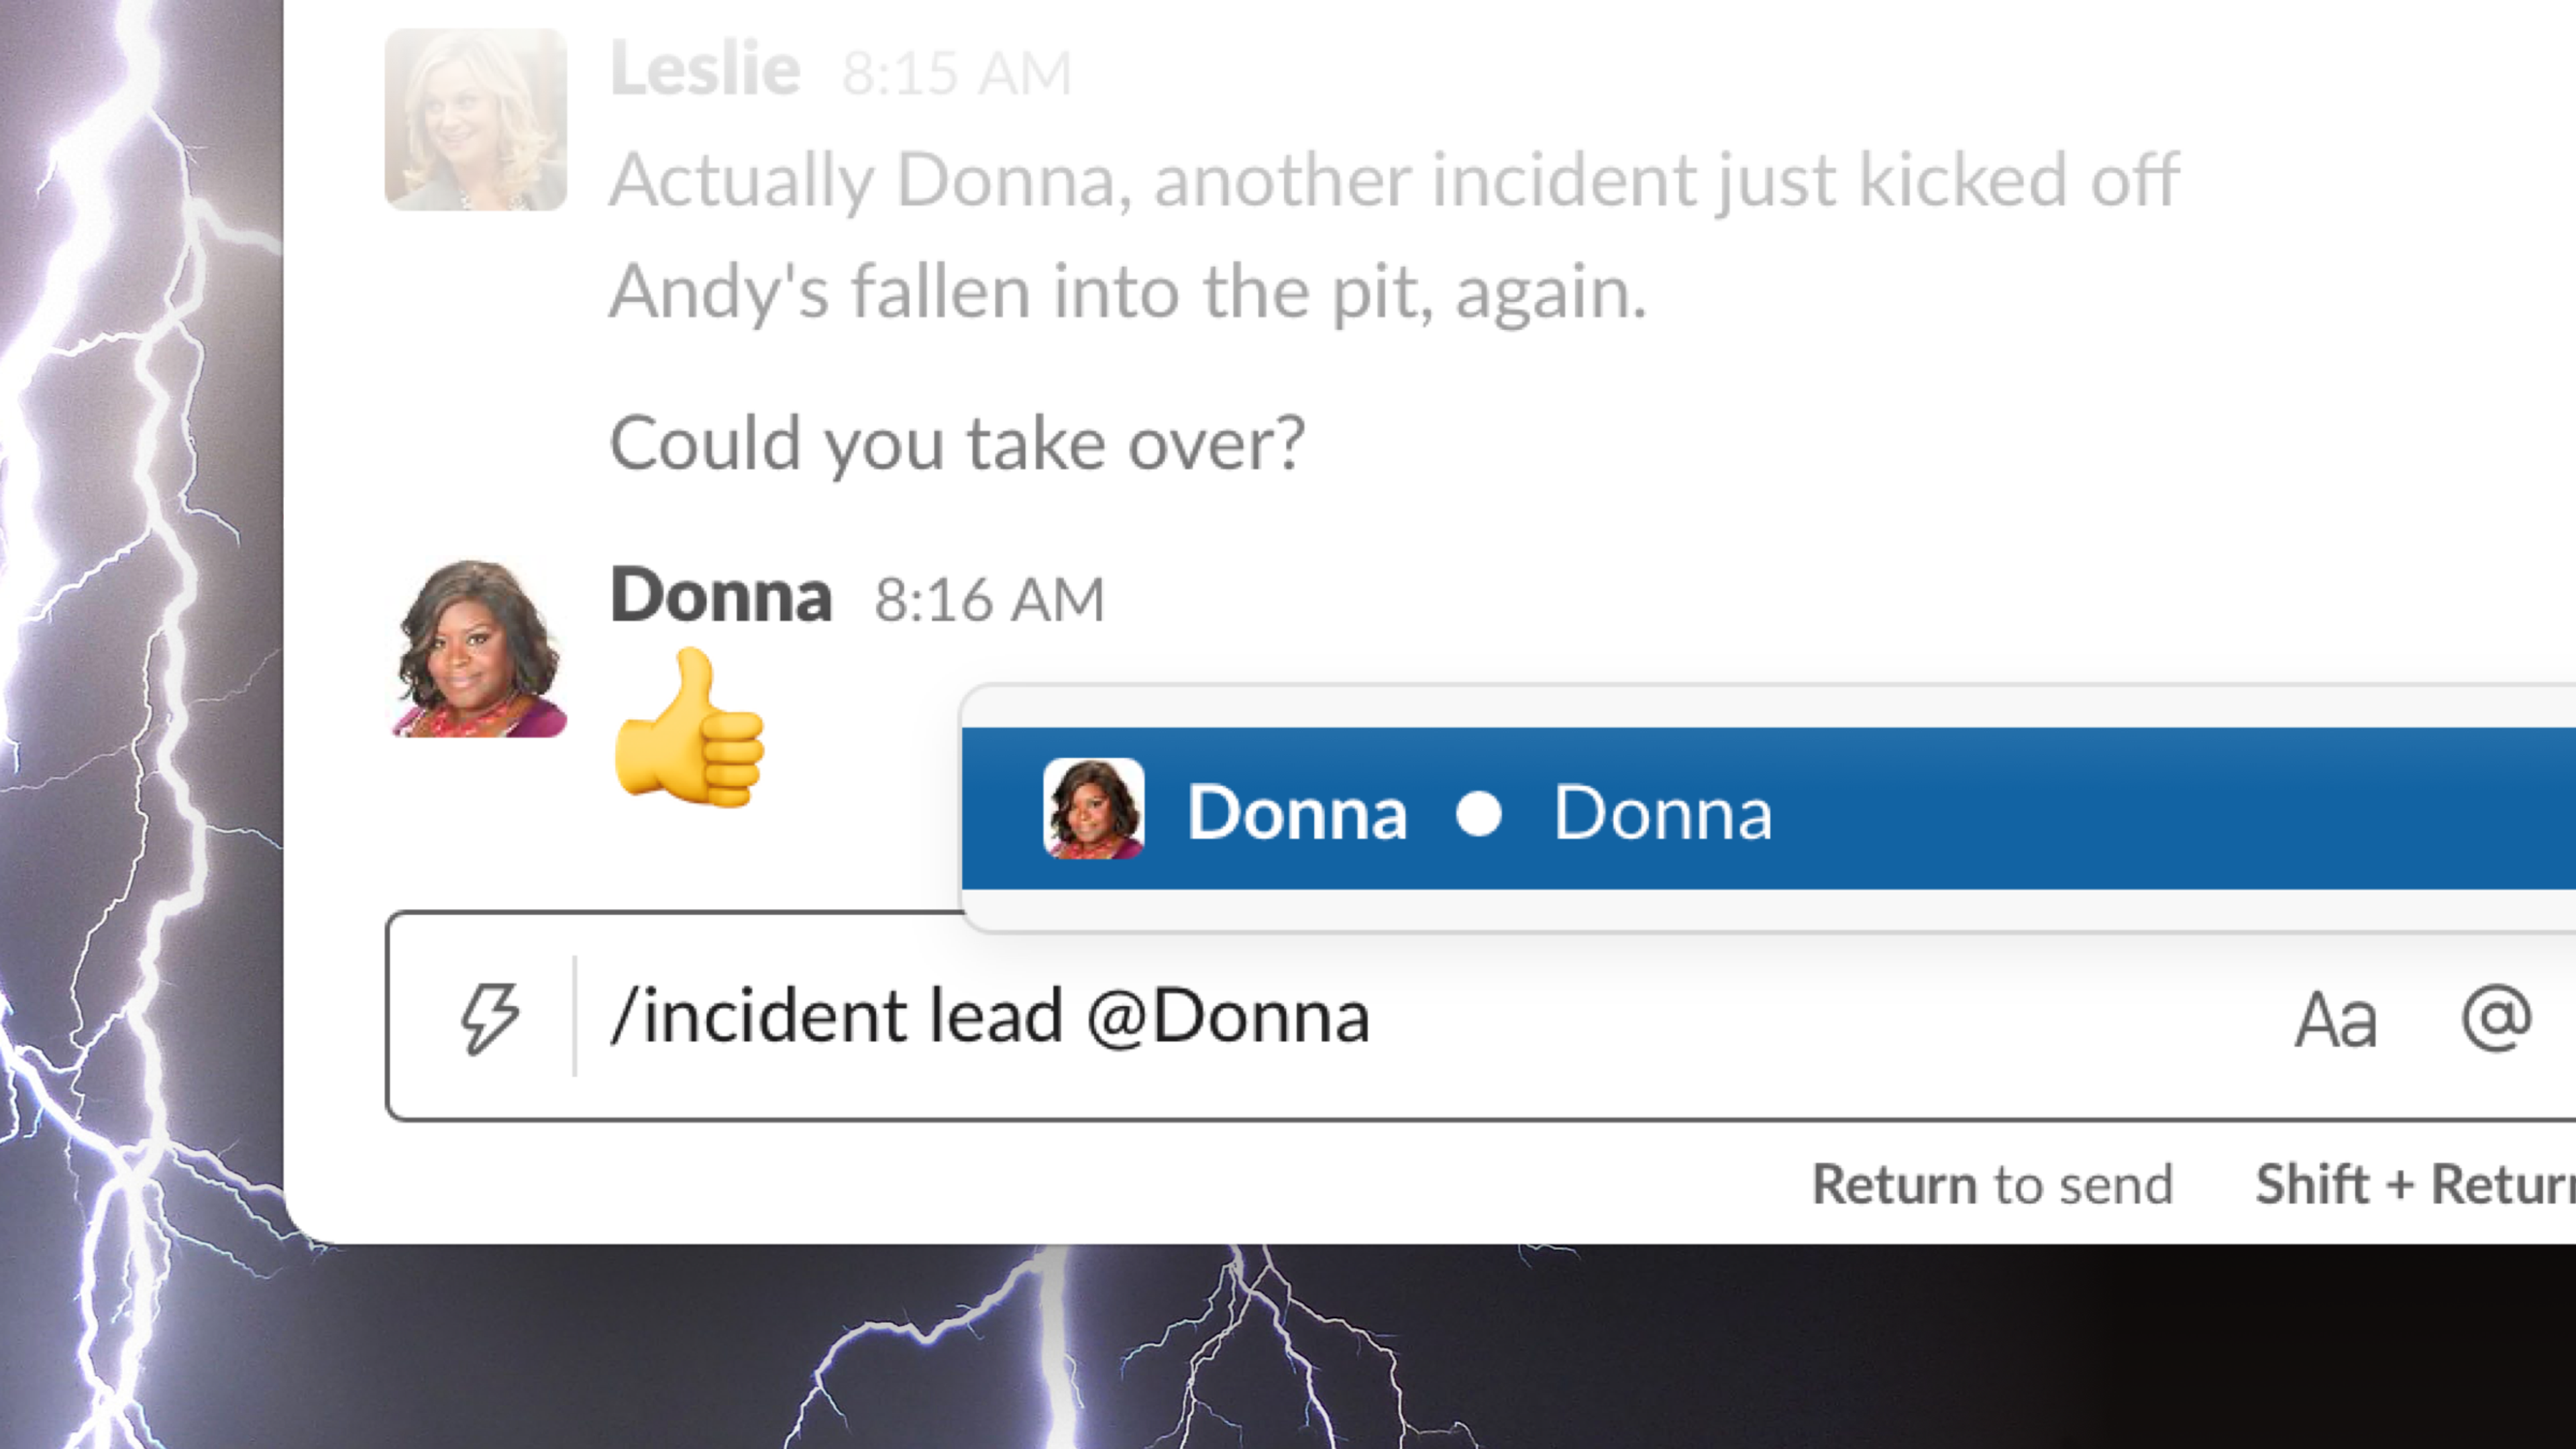Toggle the Aa text formatting options
Image resolution: width=2576 pixels, height=1449 pixels.
[2335, 1020]
